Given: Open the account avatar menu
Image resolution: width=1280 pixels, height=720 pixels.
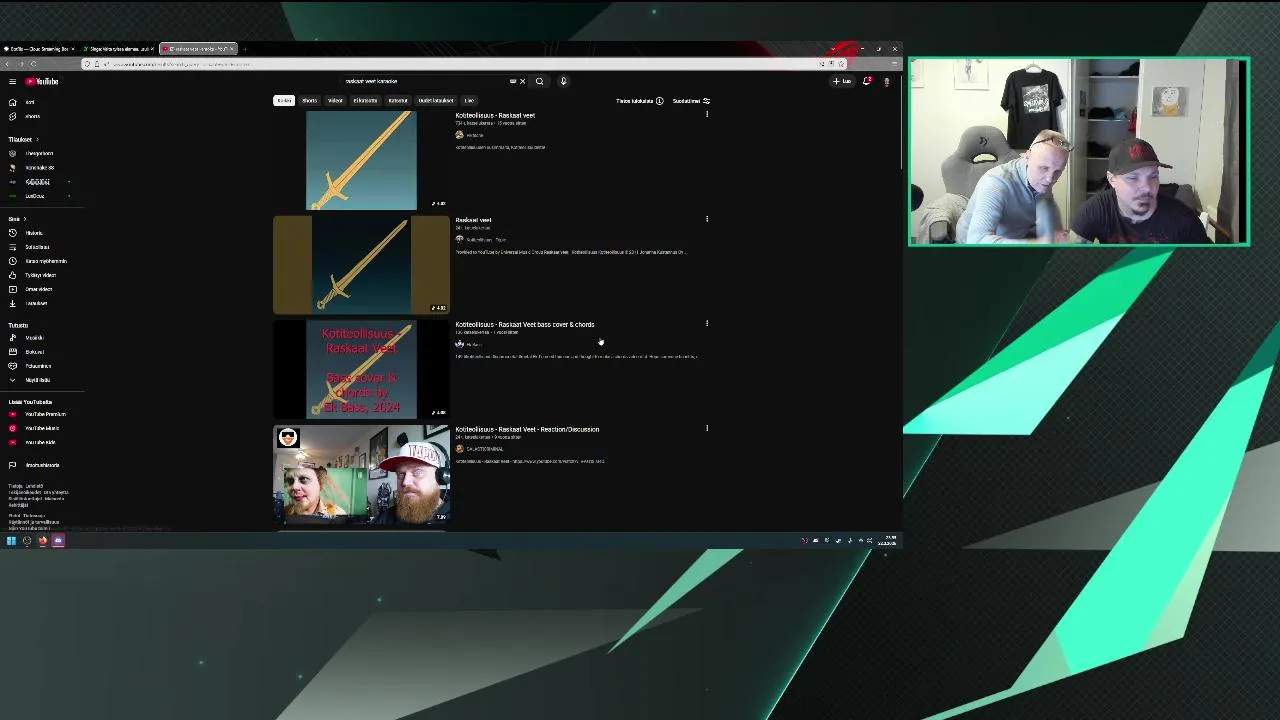Looking at the screenshot, I should pyautogui.click(x=886, y=81).
